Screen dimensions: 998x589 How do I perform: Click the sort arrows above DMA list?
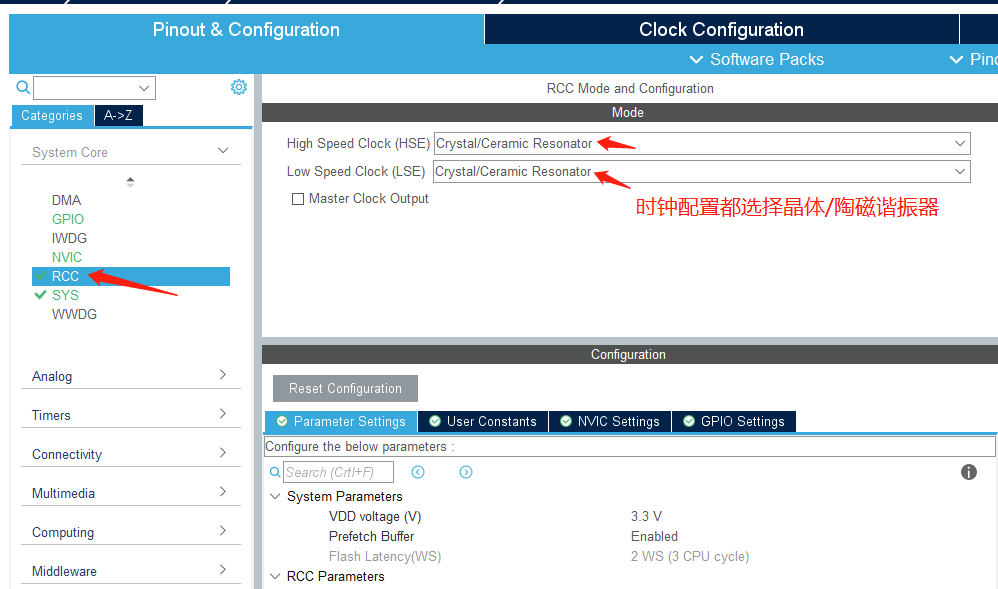coord(130,181)
